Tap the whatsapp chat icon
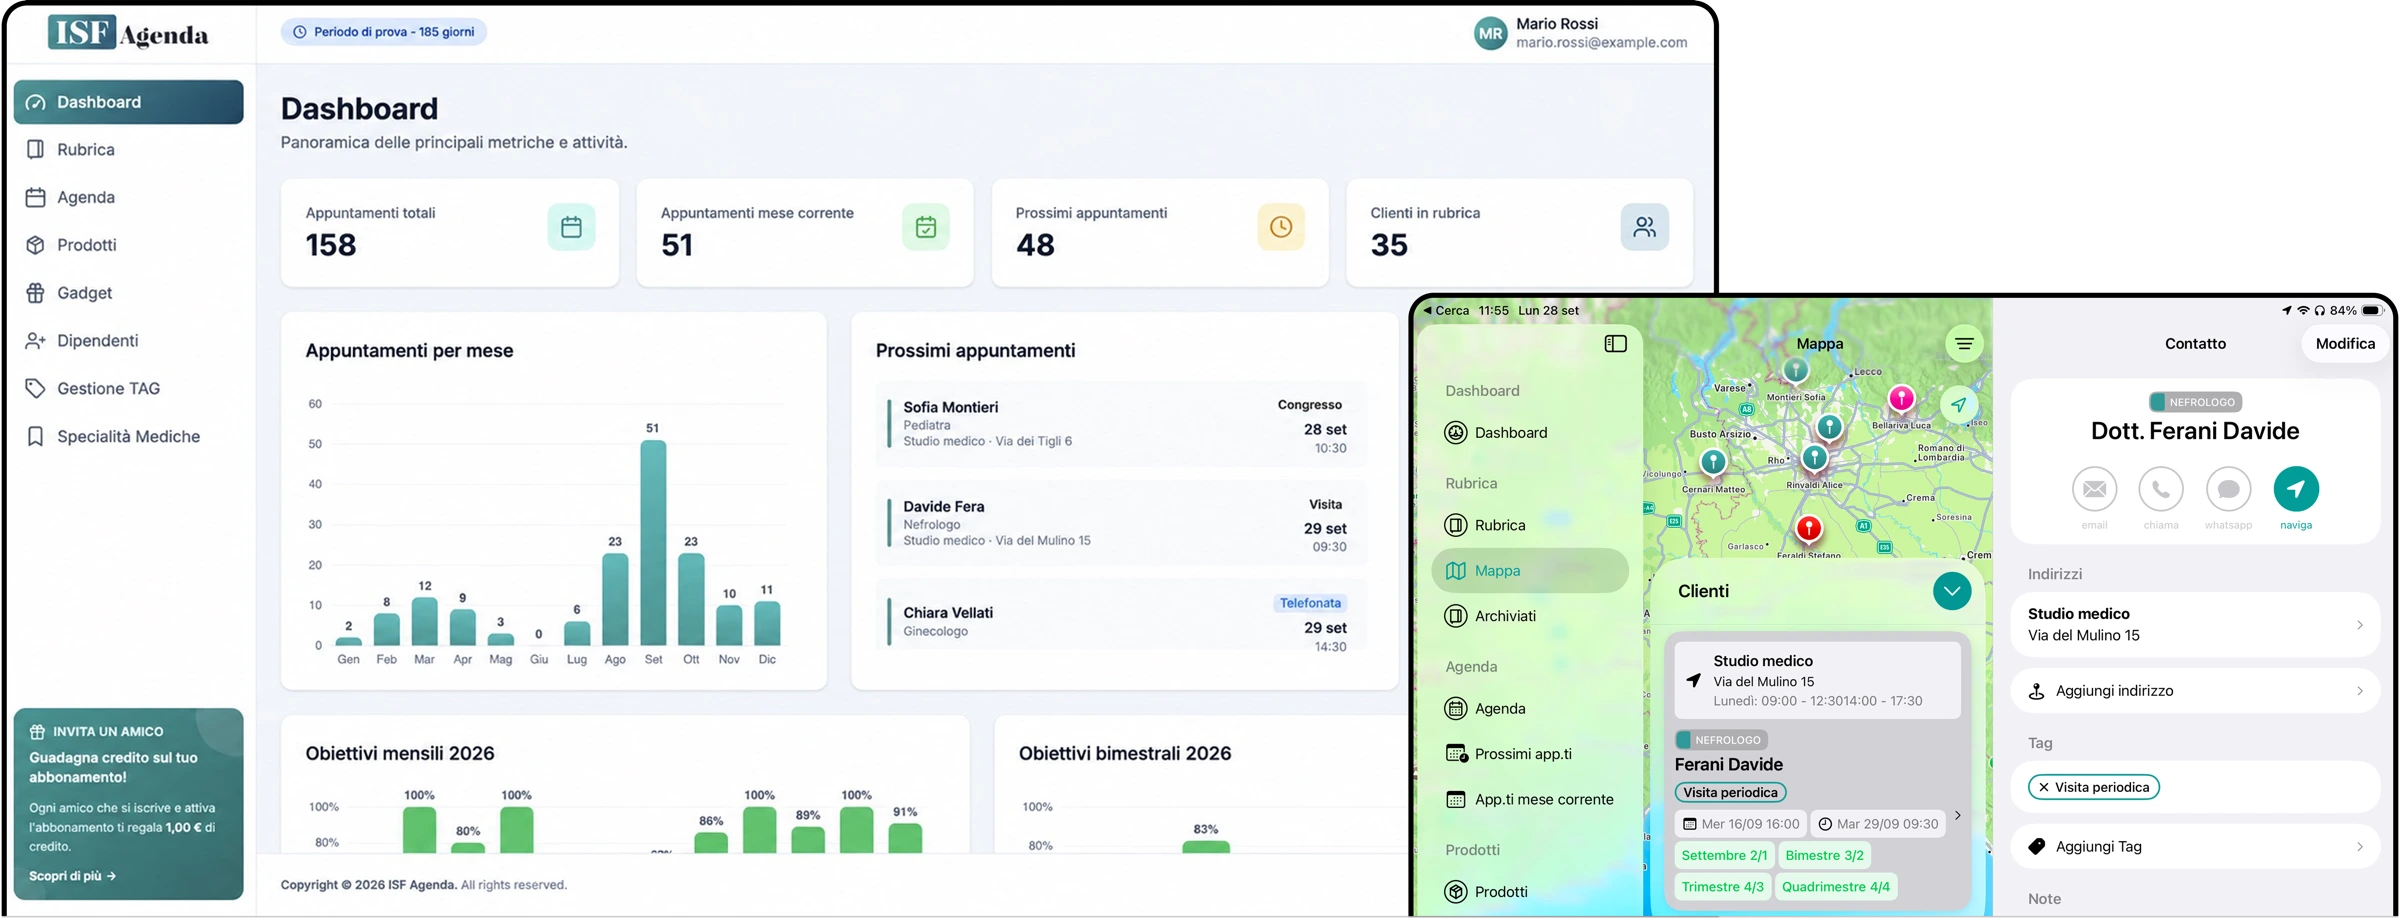 point(2228,489)
